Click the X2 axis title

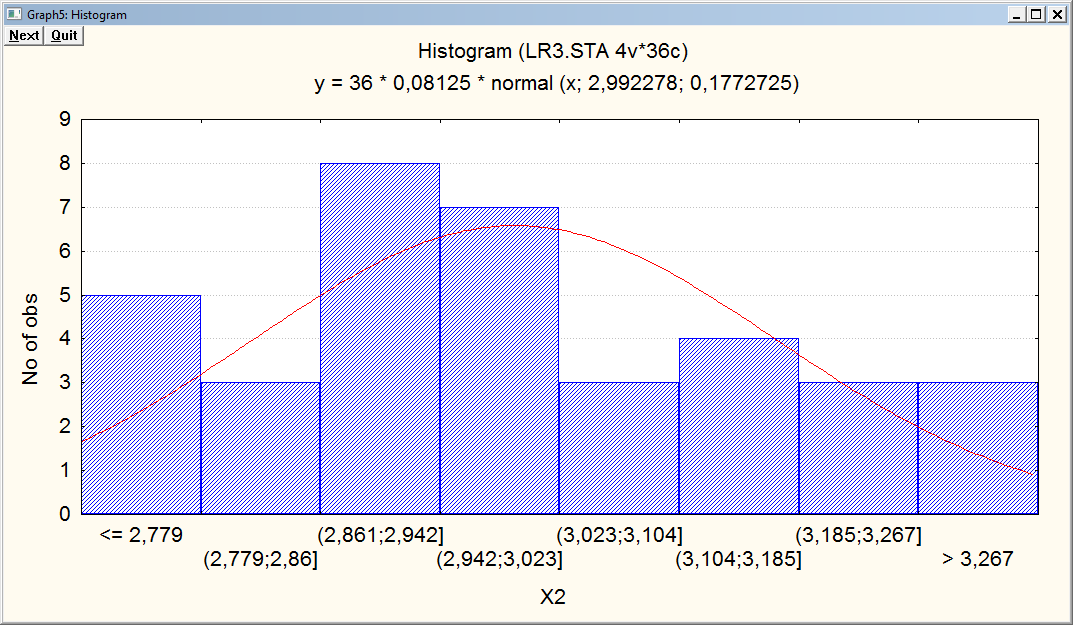[553, 597]
